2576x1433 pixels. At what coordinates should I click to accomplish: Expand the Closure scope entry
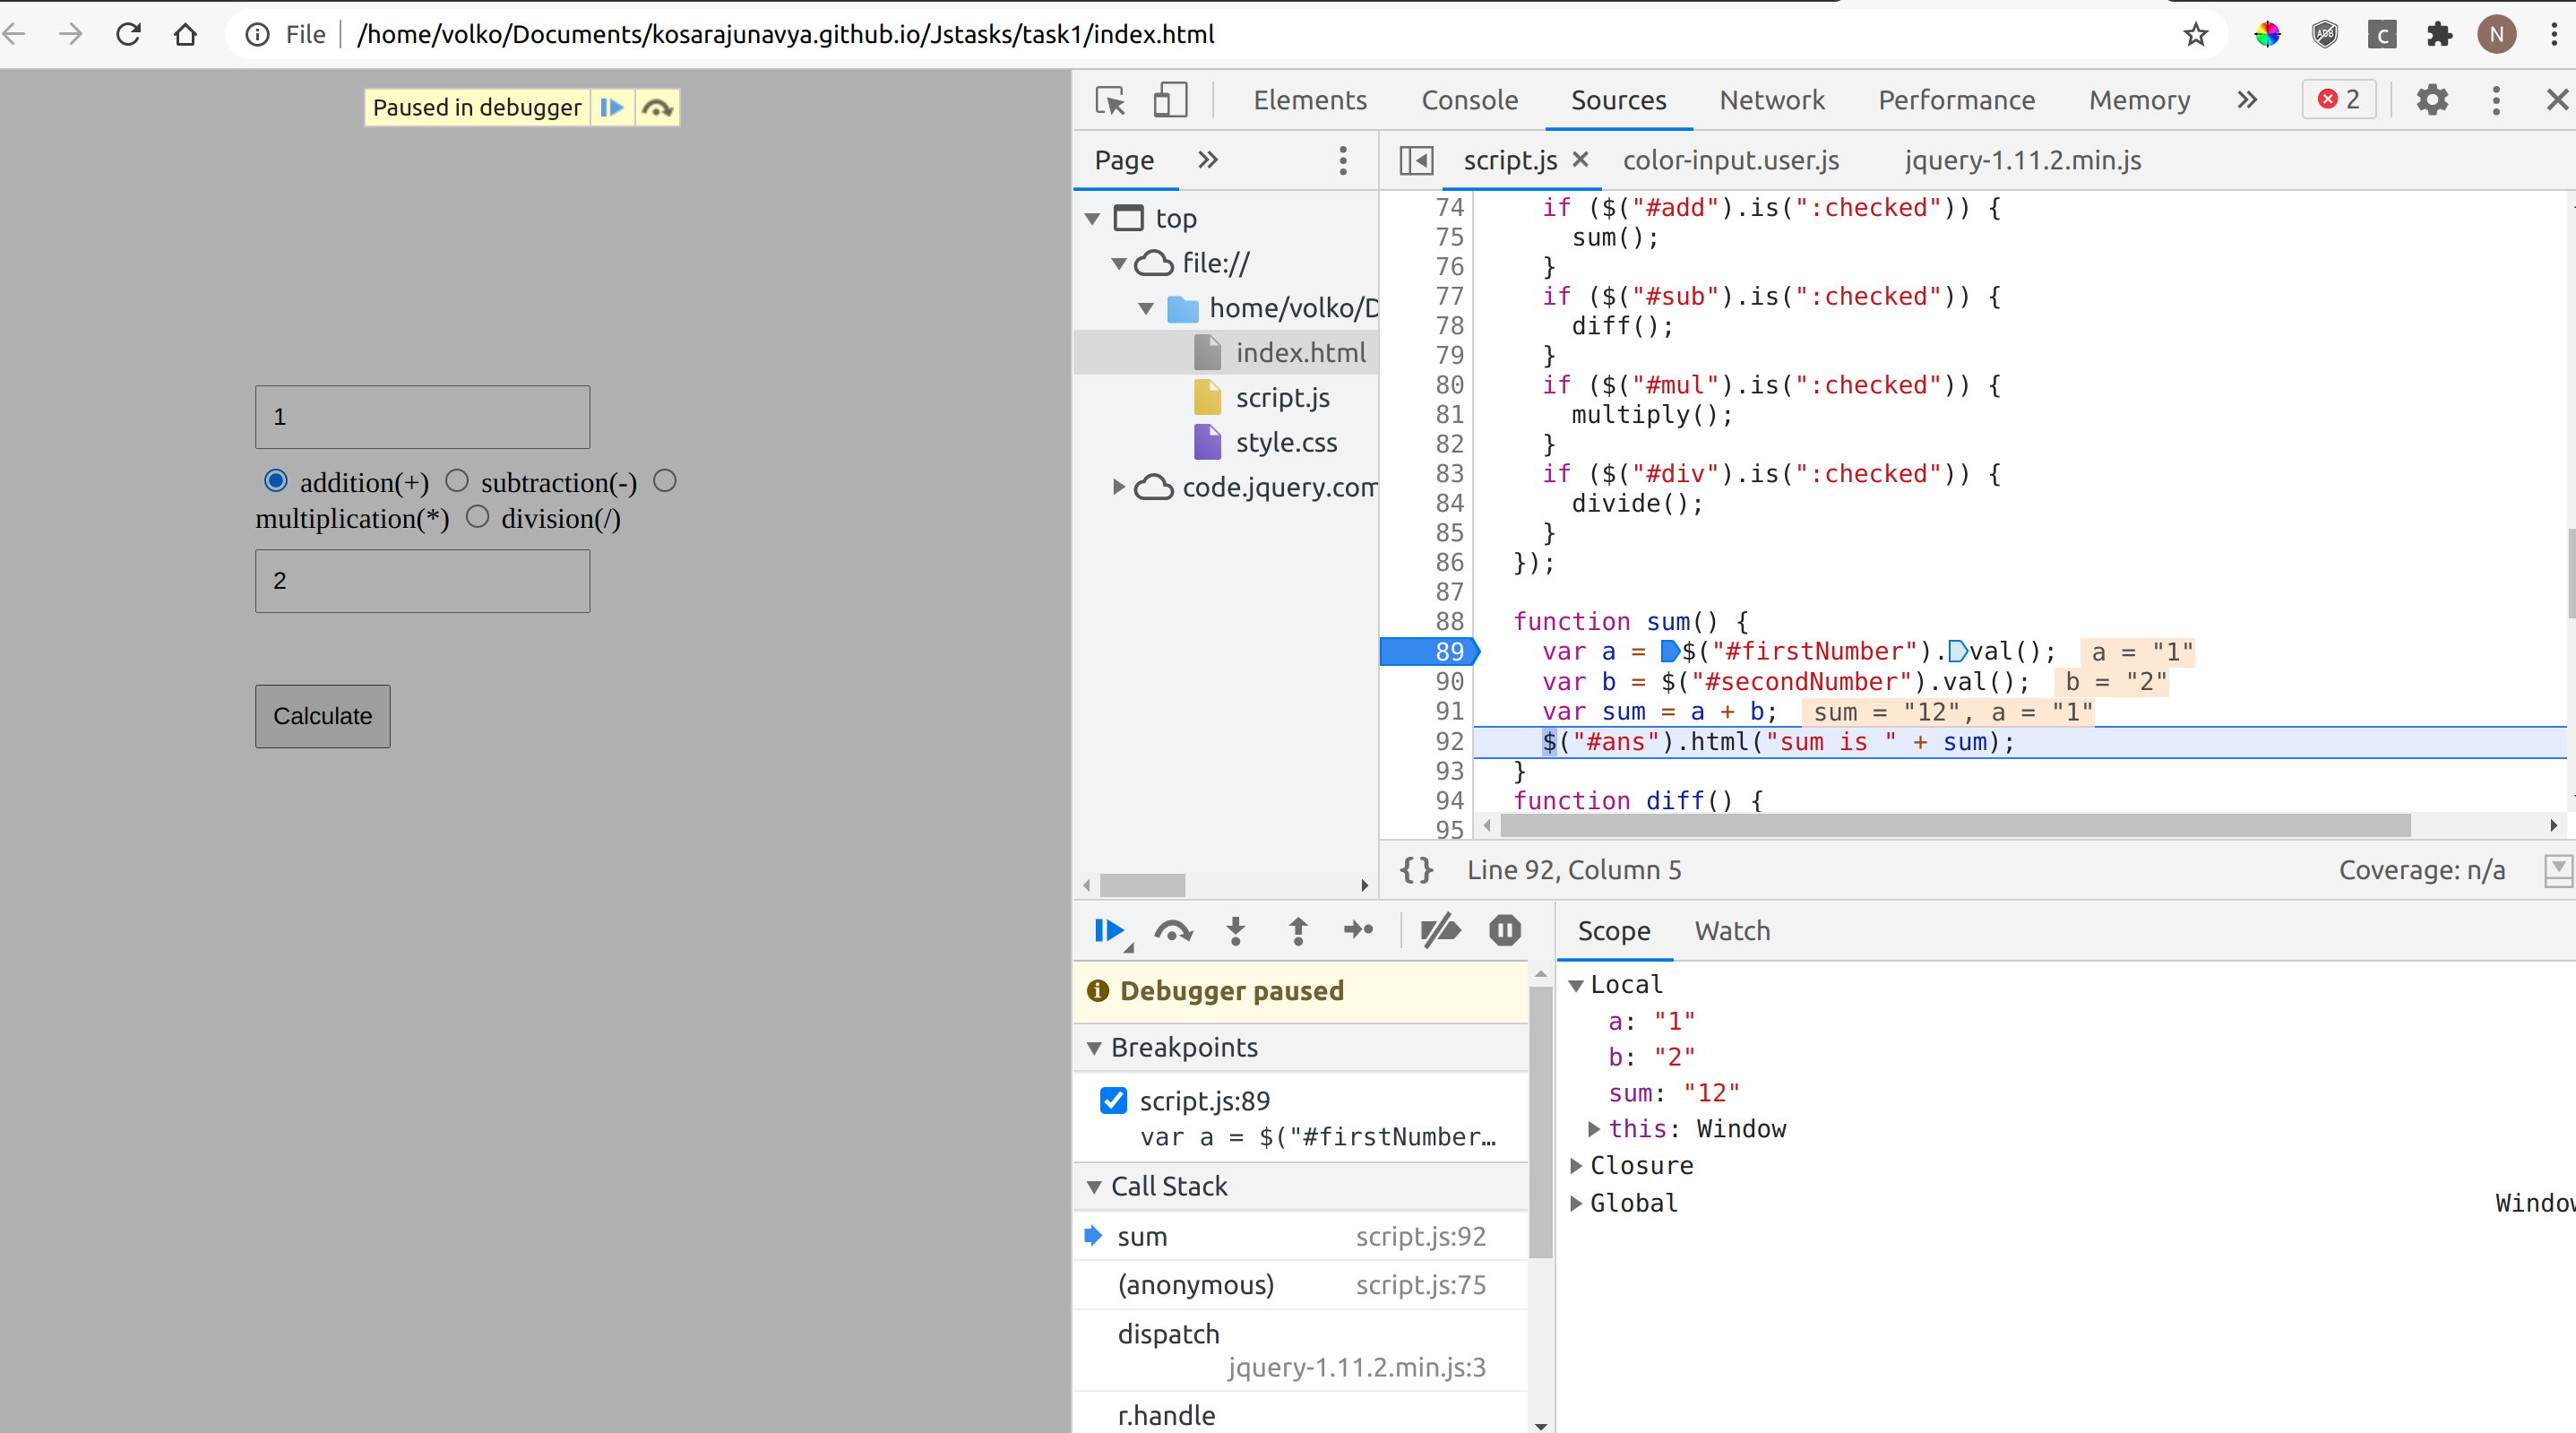click(x=1578, y=1165)
